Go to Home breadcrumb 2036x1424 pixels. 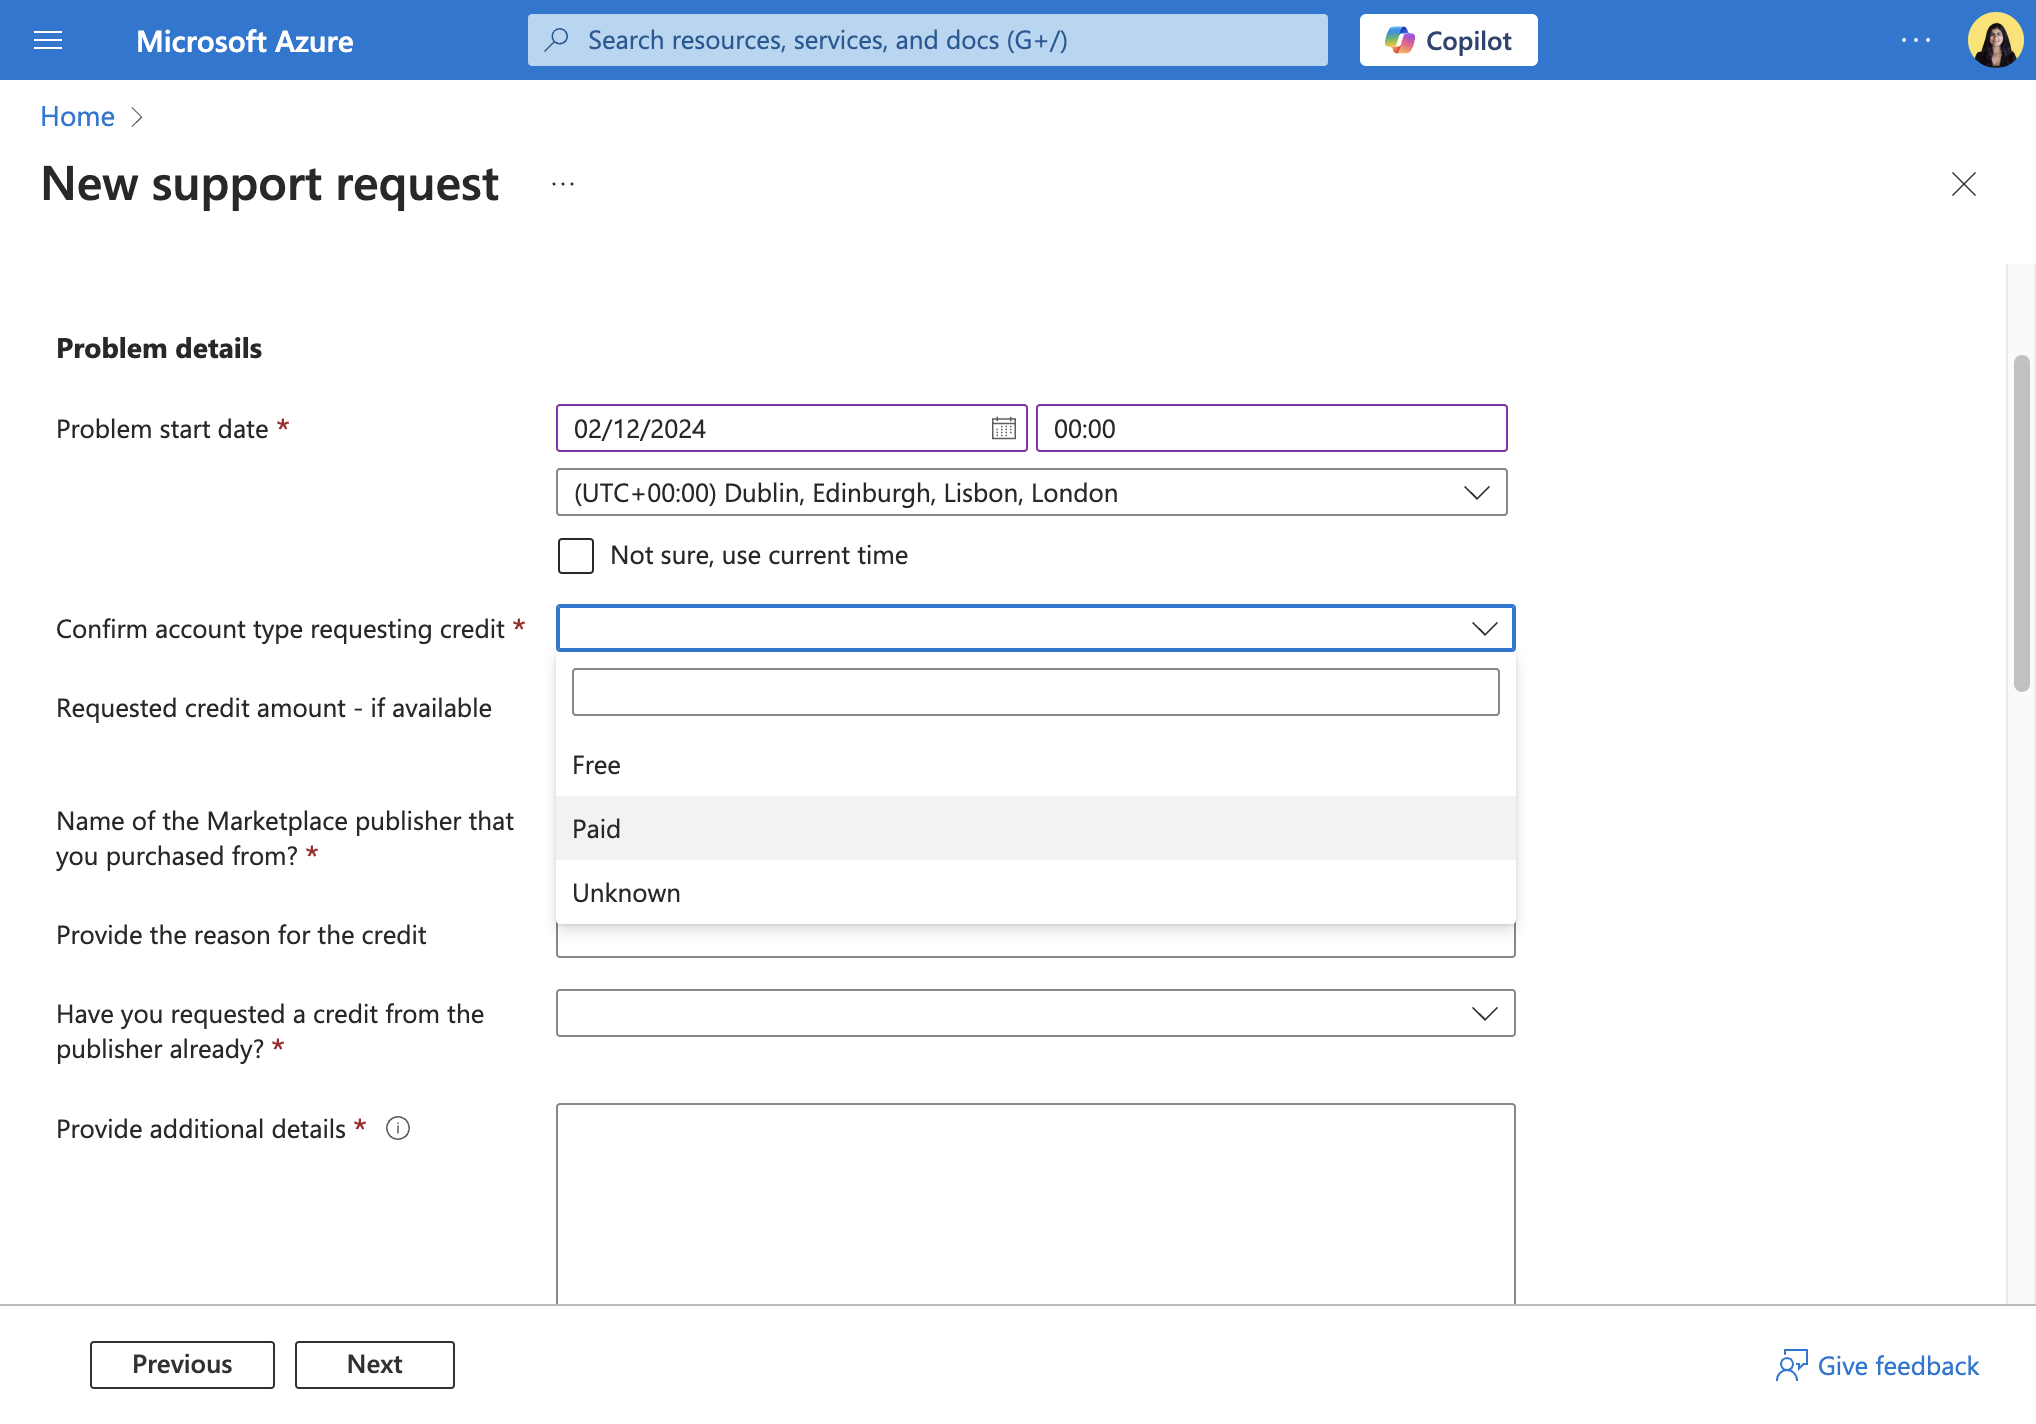(x=77, y=116)
